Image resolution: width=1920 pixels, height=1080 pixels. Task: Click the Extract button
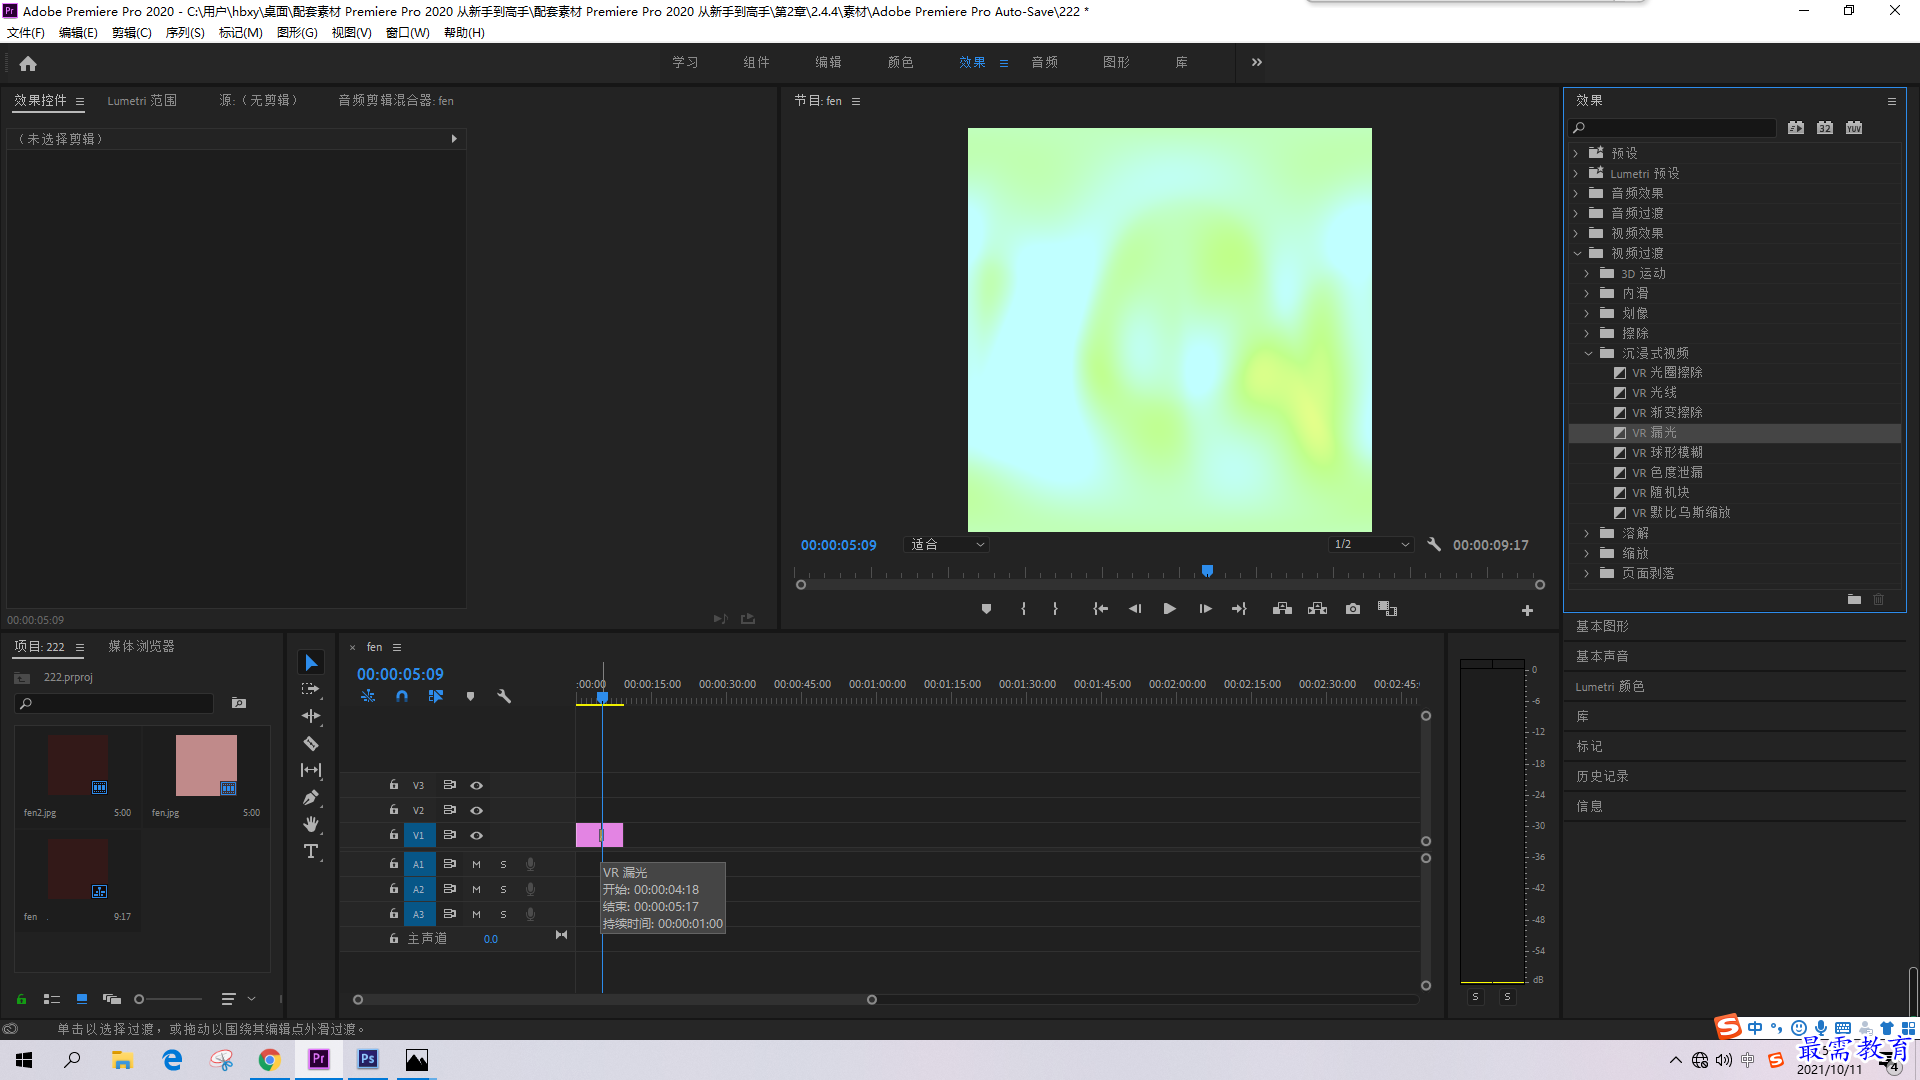pos(1317,609)
